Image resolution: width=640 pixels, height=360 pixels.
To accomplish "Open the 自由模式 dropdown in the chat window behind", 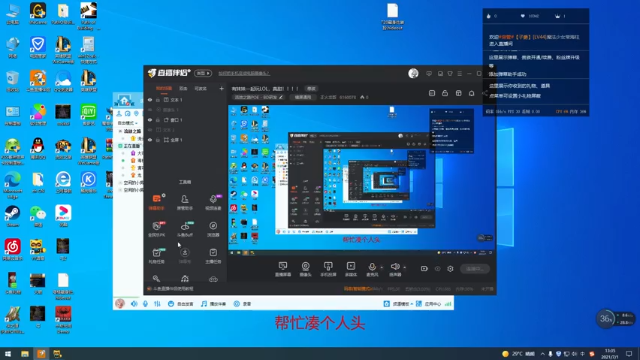I will click(127, 123).
